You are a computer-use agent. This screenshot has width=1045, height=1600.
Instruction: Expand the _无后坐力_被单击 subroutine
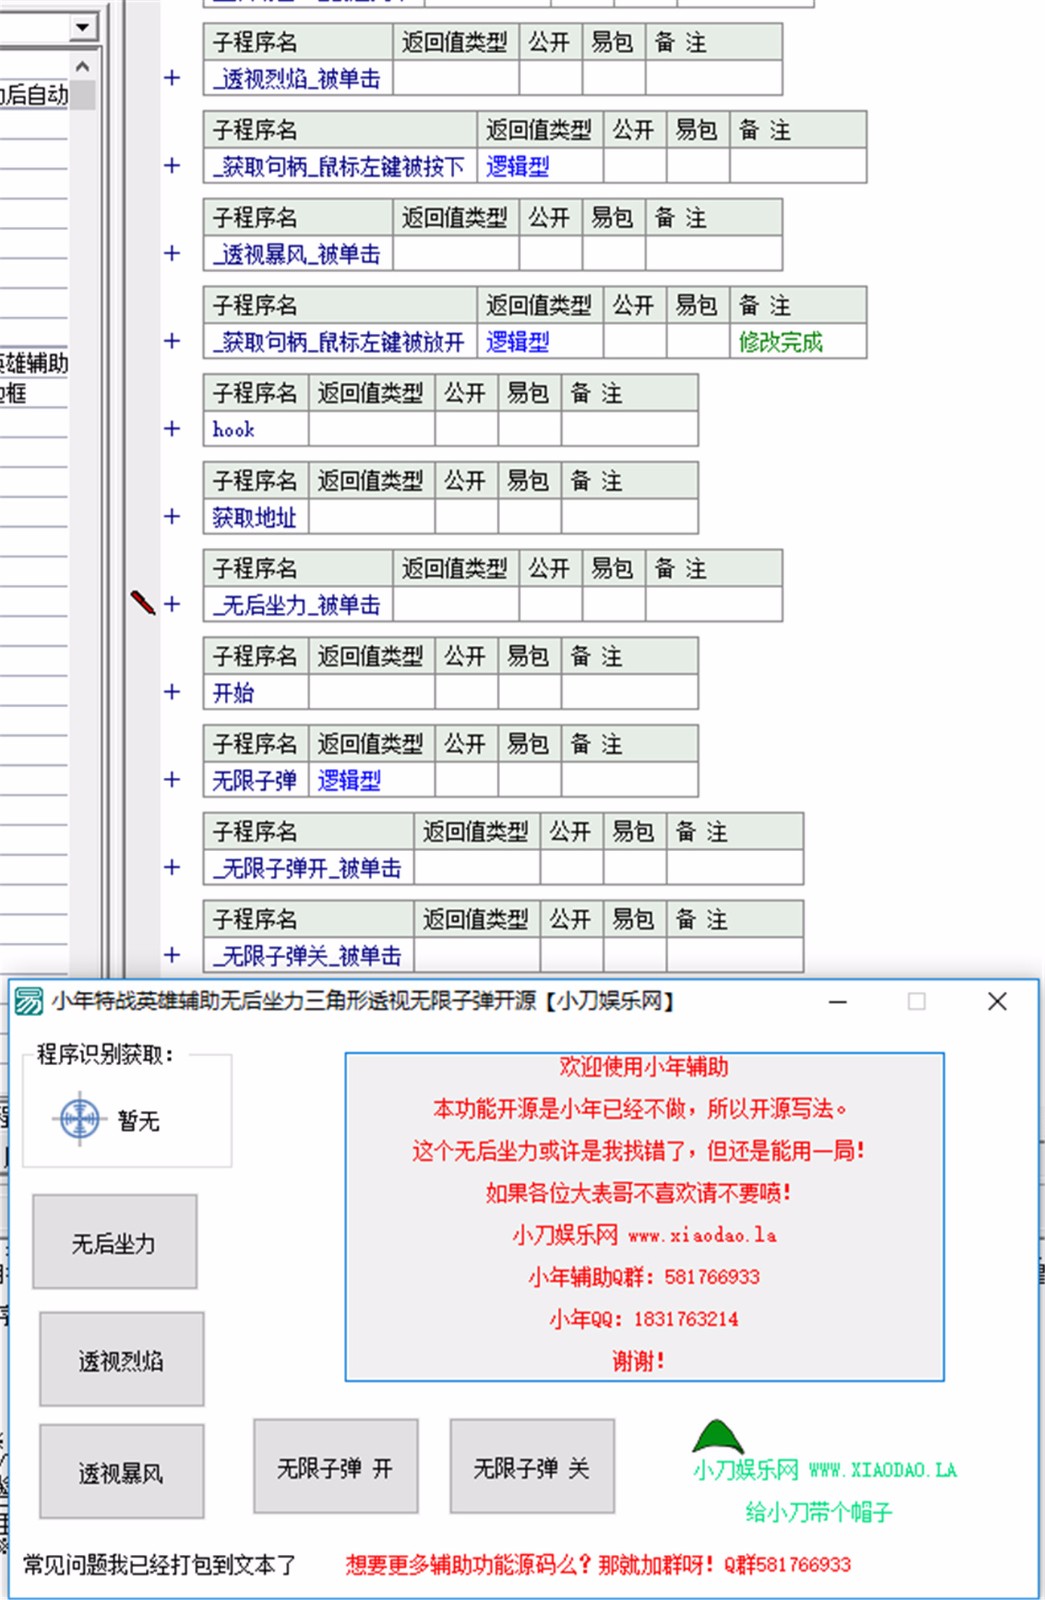172,604
